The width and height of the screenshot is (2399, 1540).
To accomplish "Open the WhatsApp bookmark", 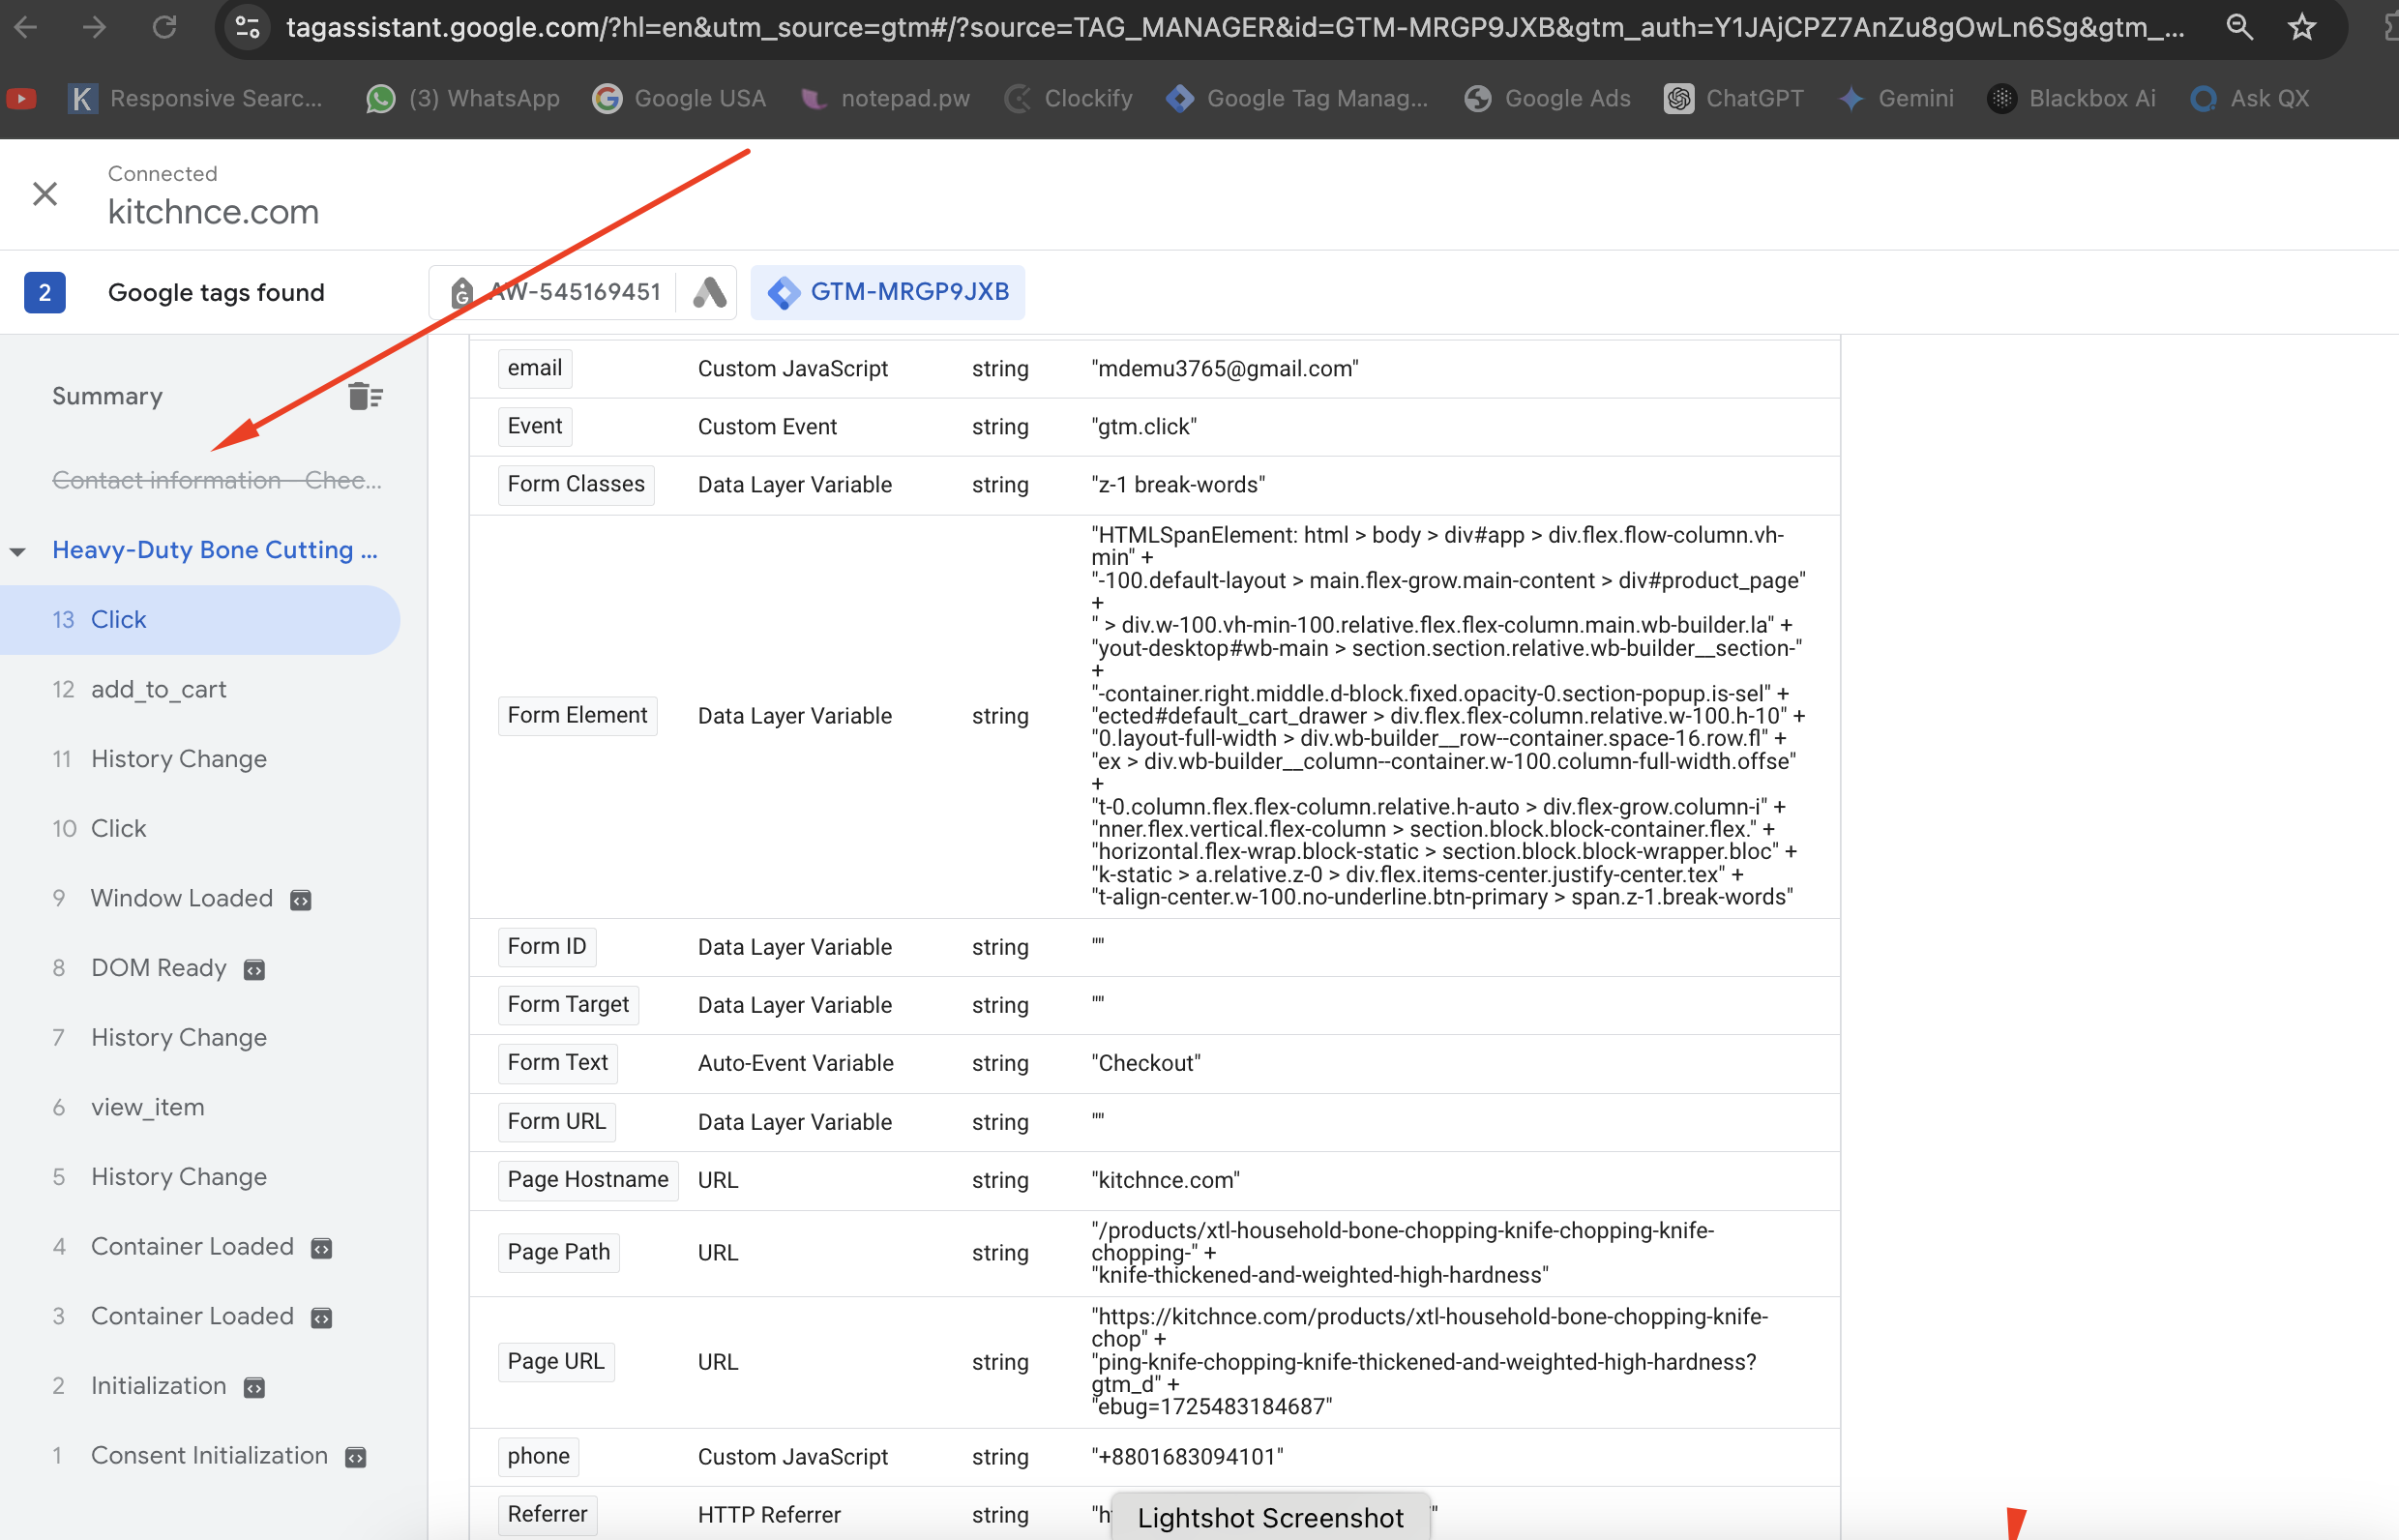I will 463,98.
